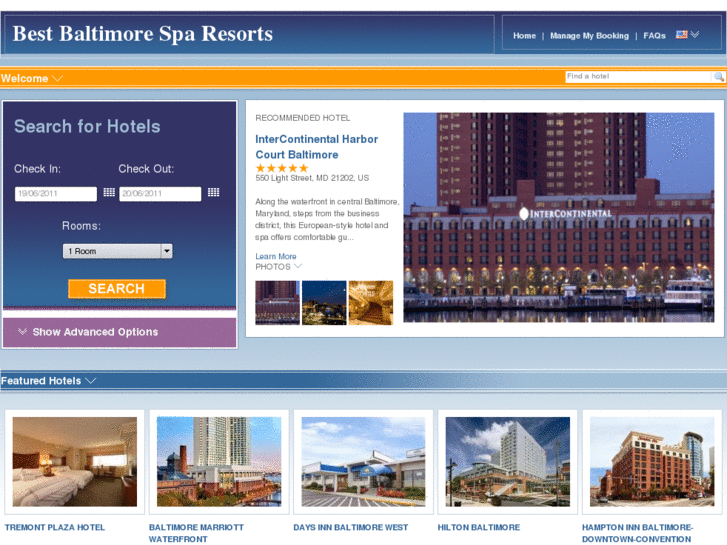Open InterContinental Harbor Court Baltimore title link
This screenshot has height=545, width=727.
(x=317, y=147)
